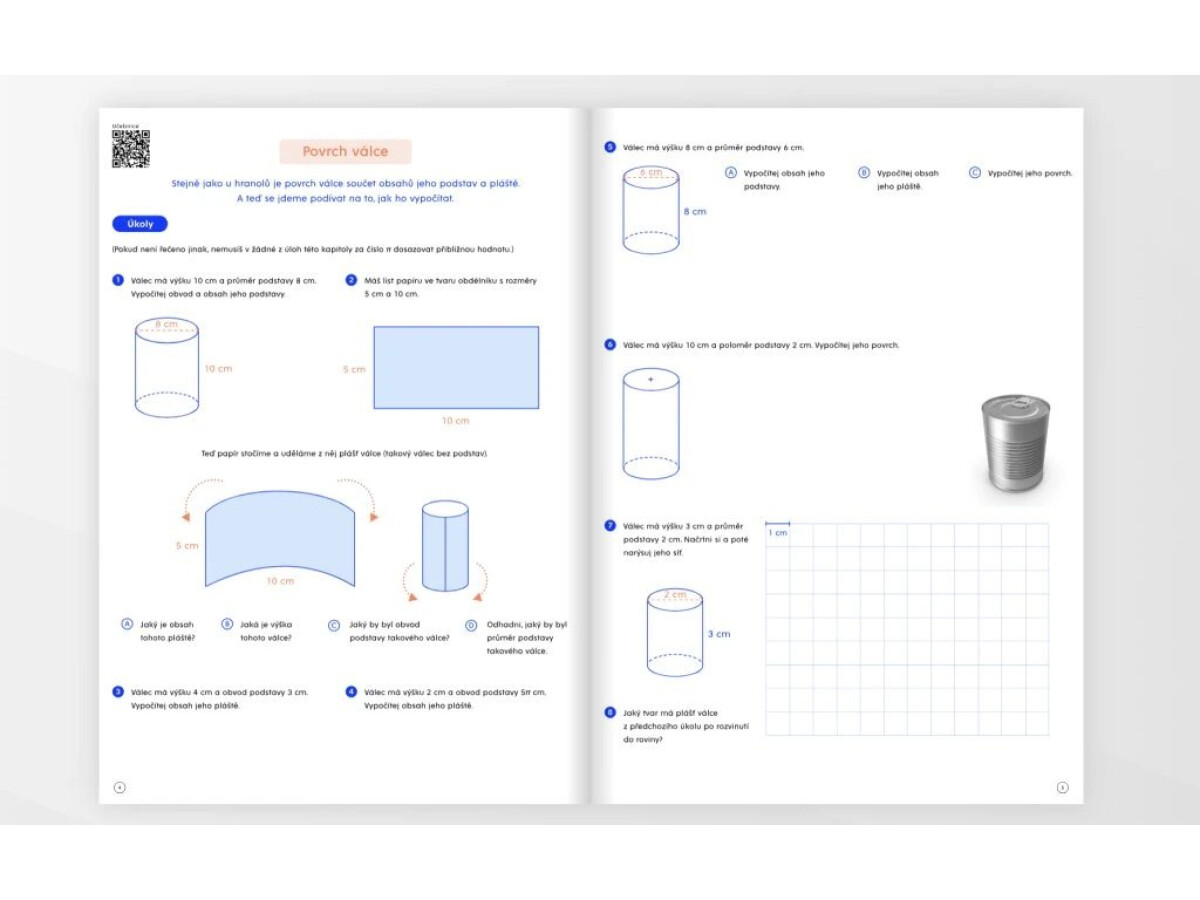Click the task number 1 bullet
The image size is (1200, 900).
118,280
